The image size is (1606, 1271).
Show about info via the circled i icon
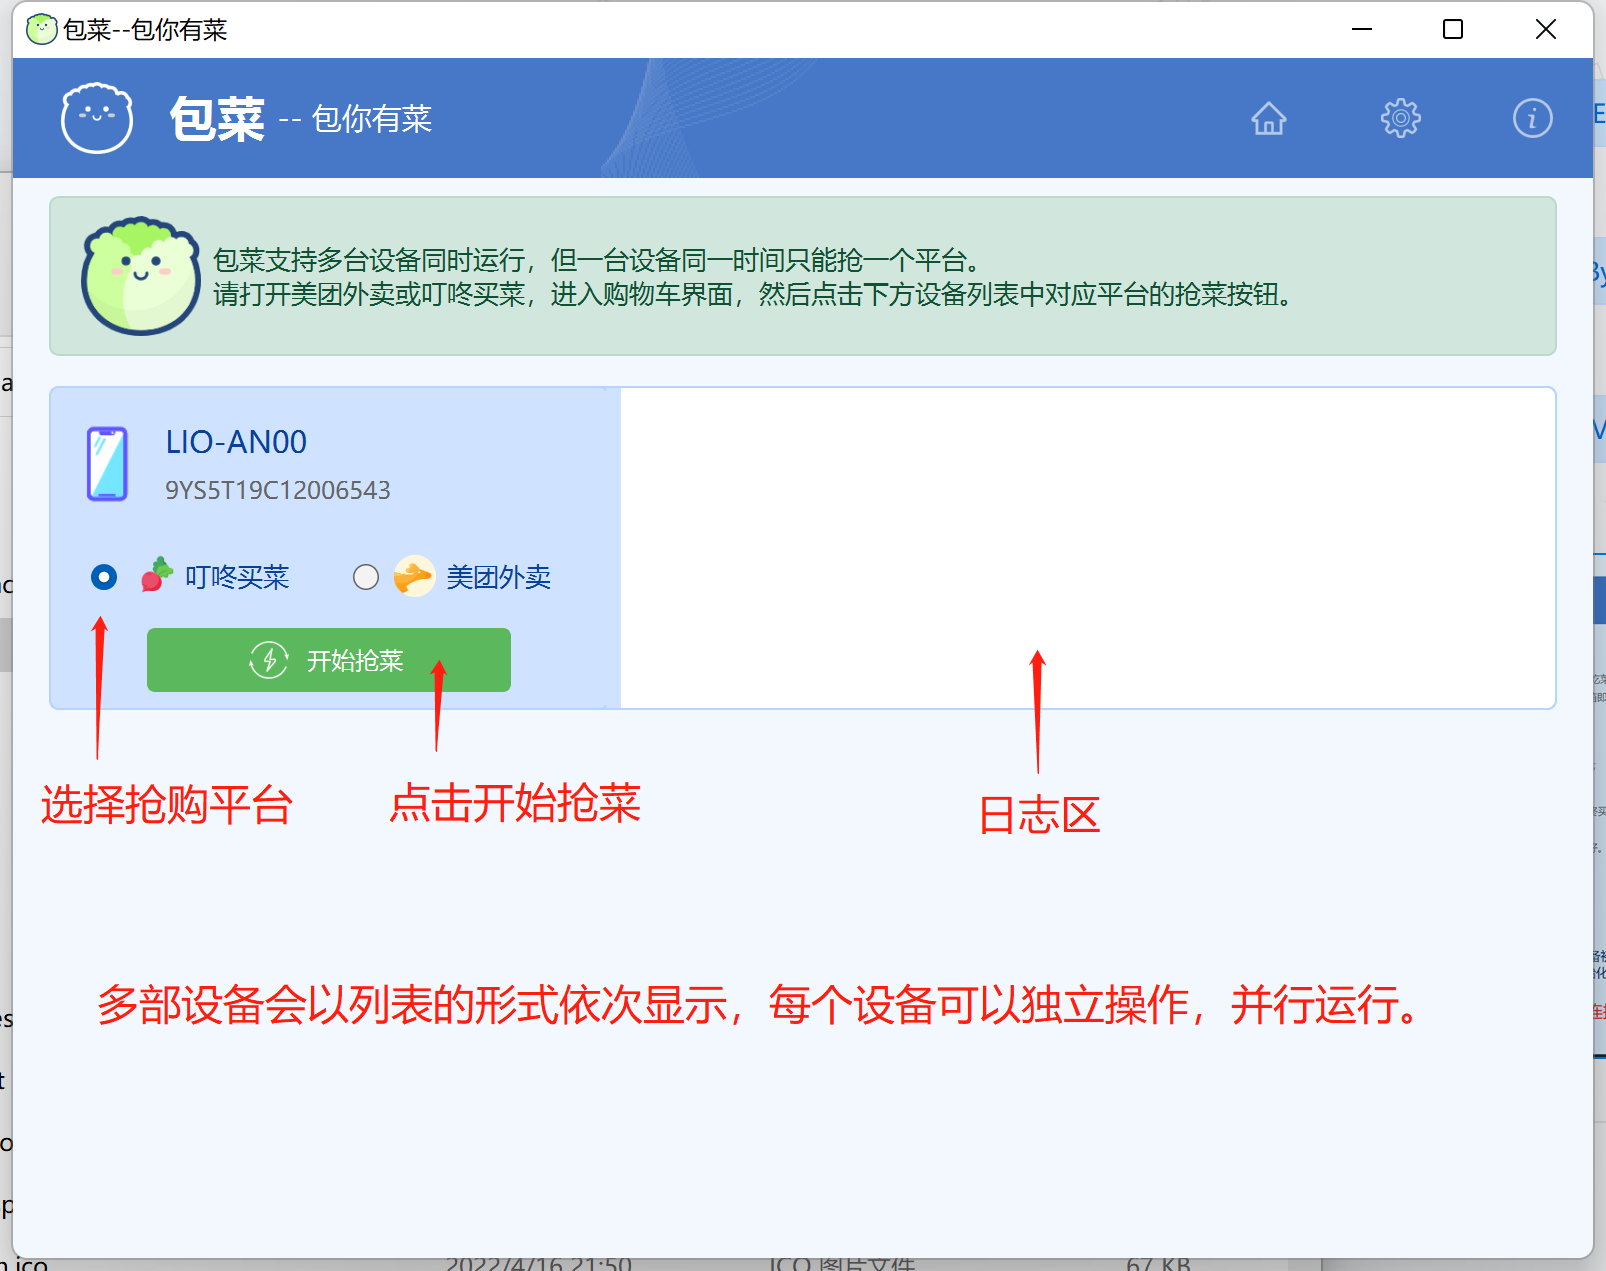click(1532, 118)
